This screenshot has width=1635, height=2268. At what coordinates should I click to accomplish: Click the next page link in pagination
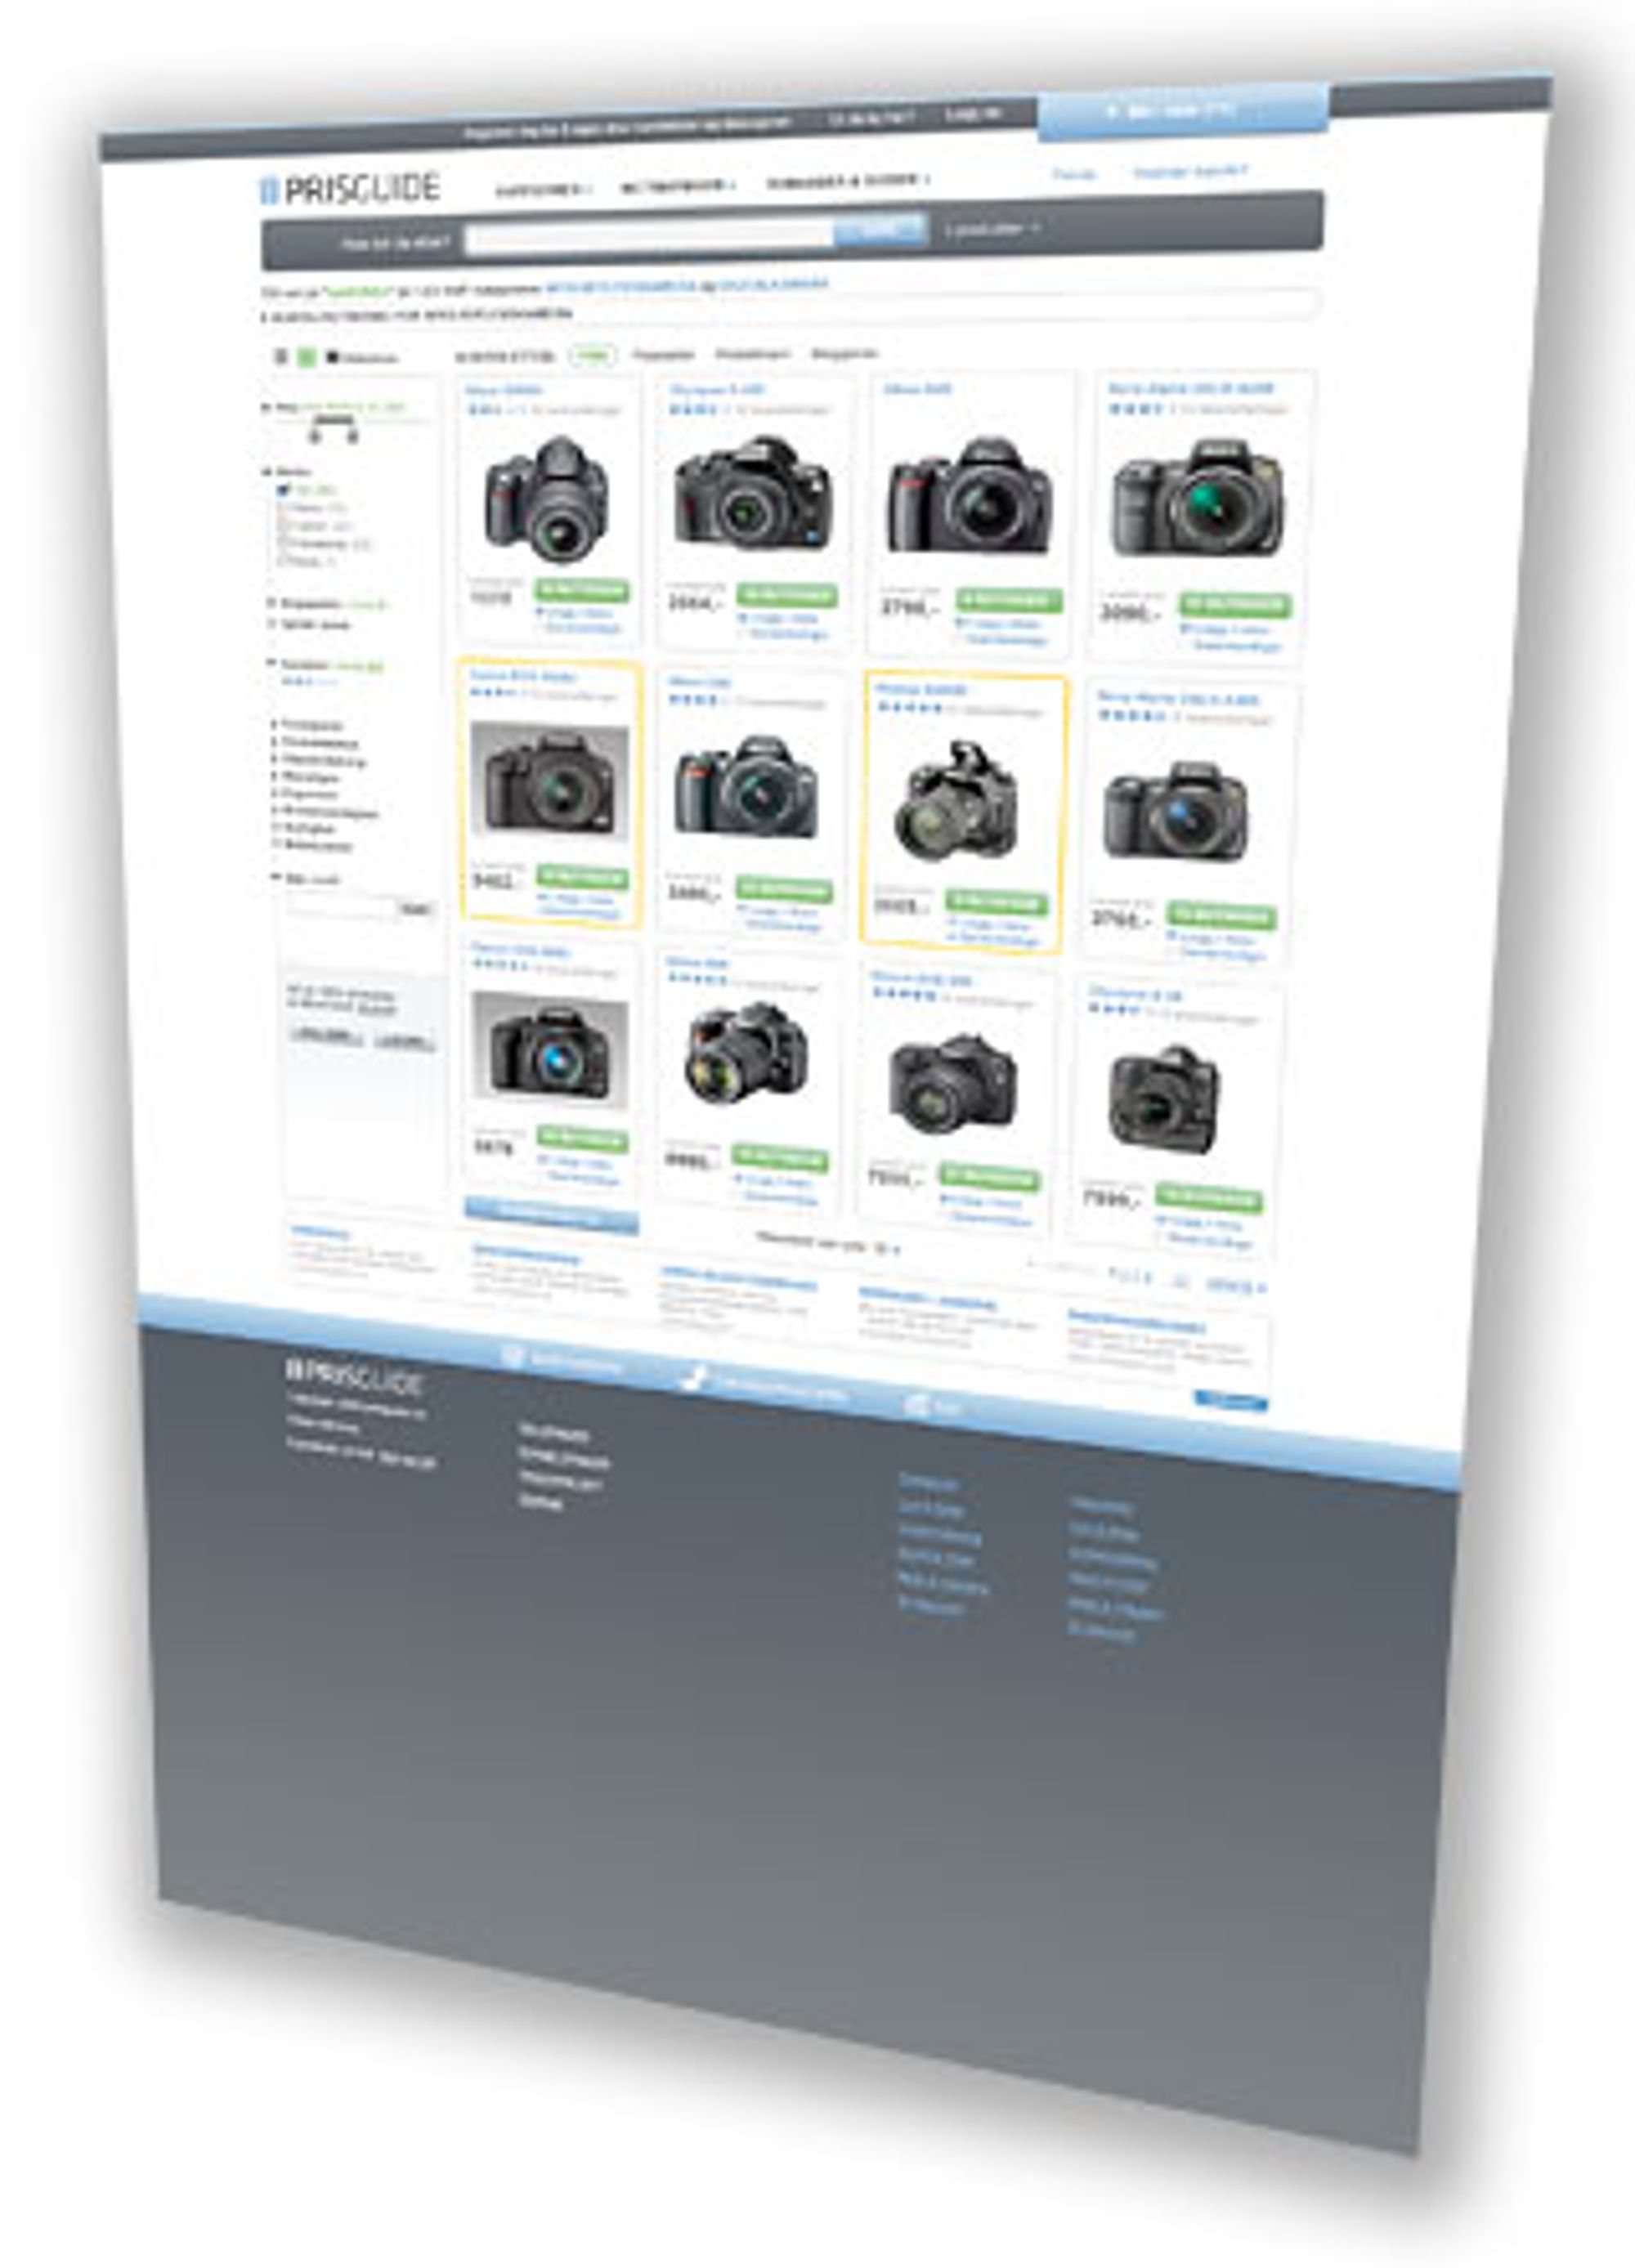tap(1236, 1286)
